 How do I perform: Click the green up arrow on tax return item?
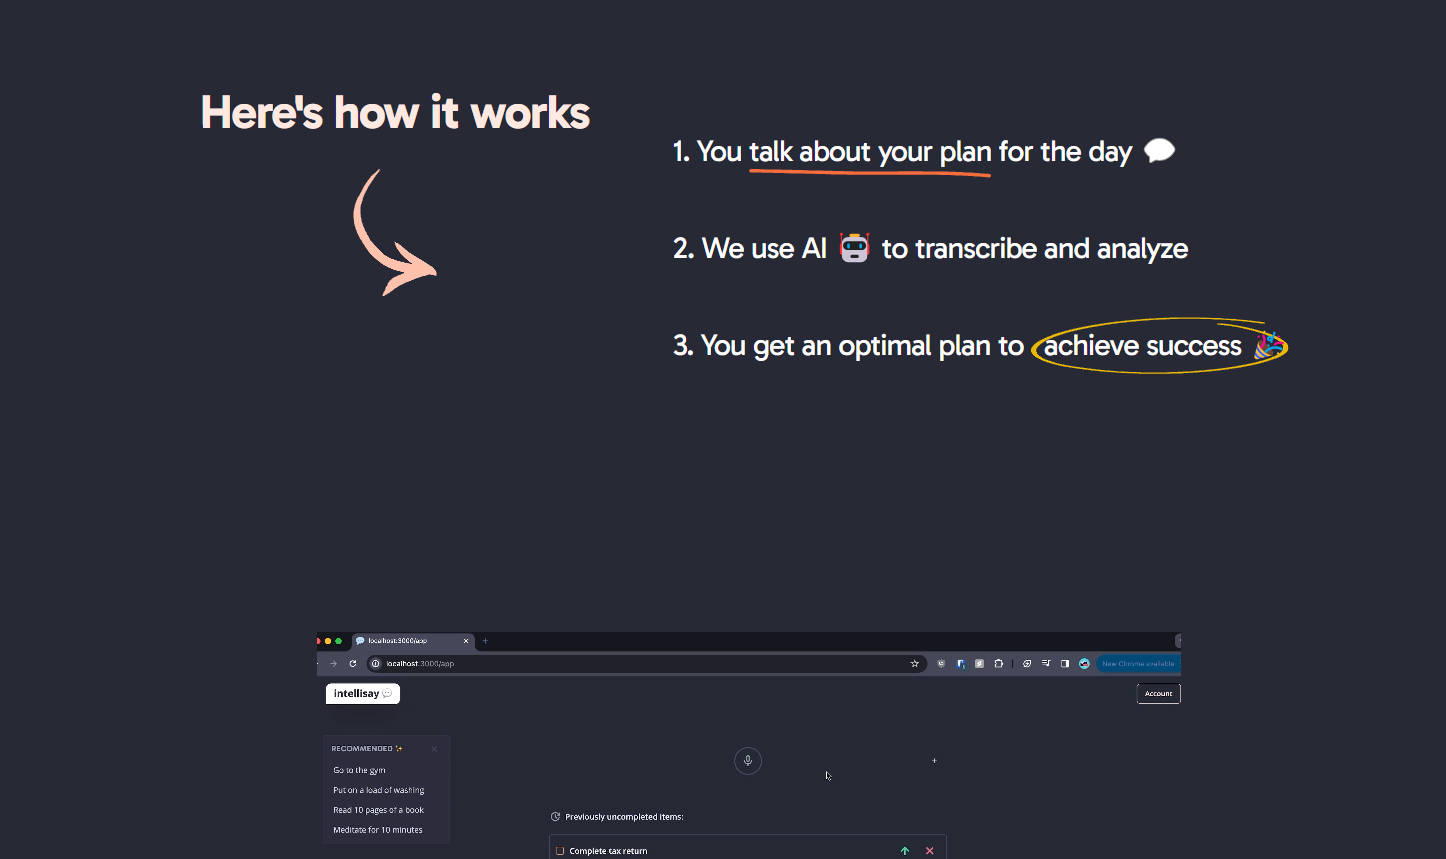905,851
